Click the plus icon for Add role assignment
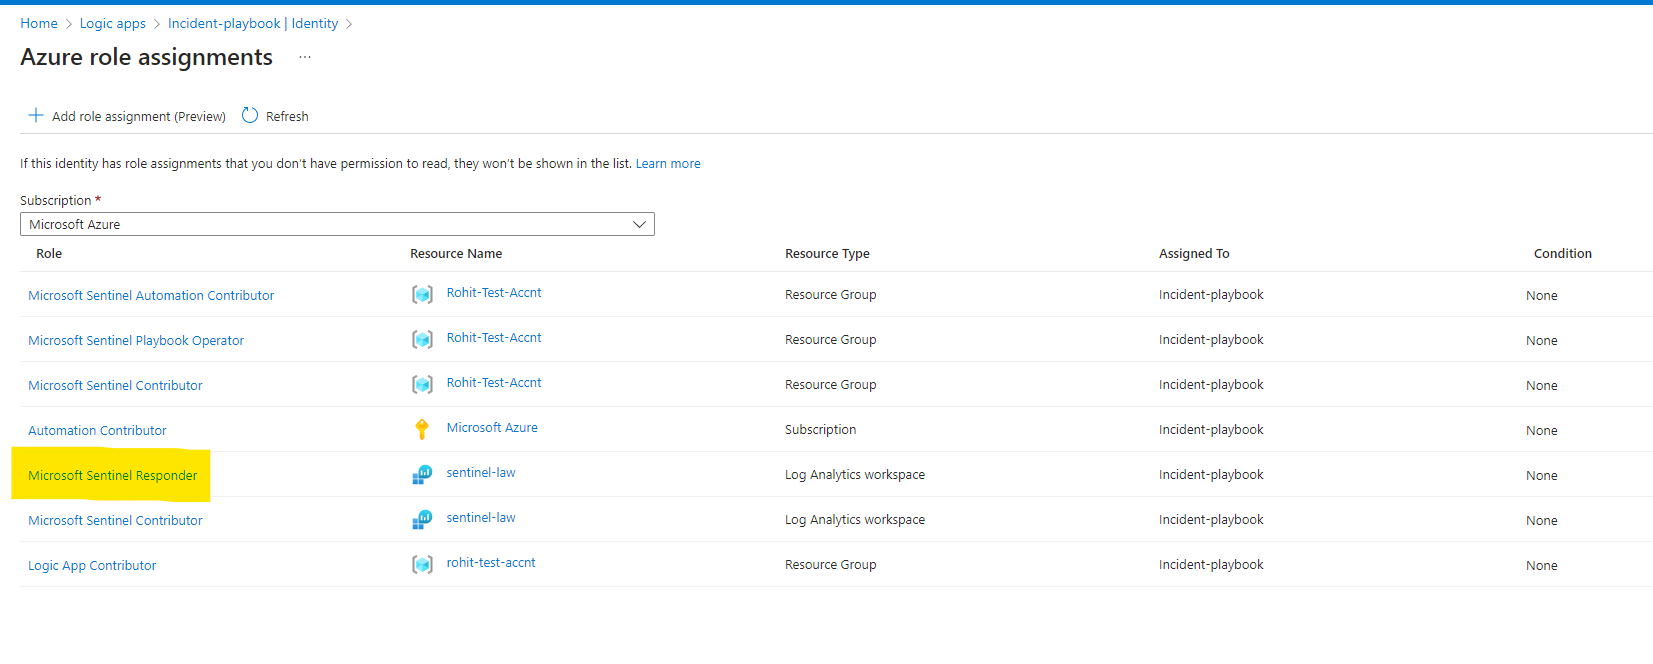Viewport: 1653px width, 664px height. pyautogui.click(x=36, y=115)
